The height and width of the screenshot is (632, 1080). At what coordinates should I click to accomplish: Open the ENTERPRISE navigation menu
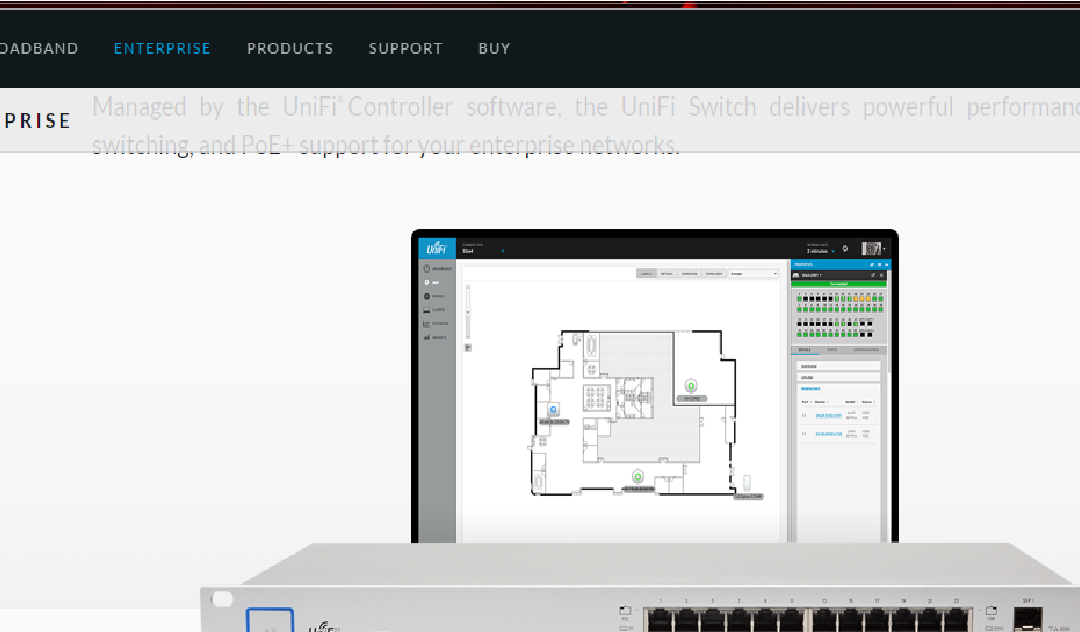pos(162,48)
